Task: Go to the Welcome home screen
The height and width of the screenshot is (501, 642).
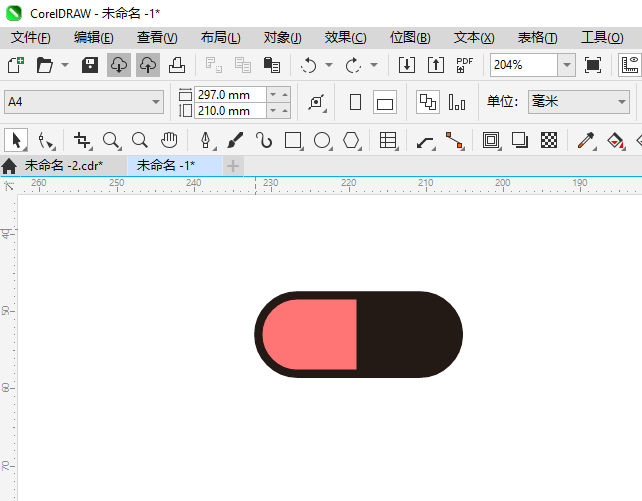Action: (9, 166)
